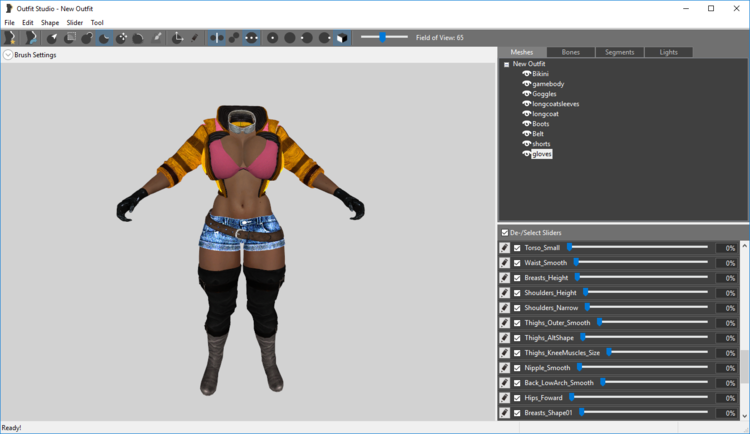Viewport: 750px width, 434px height.
Task: Switch to the Bones tab
Action: coord(571,52)
